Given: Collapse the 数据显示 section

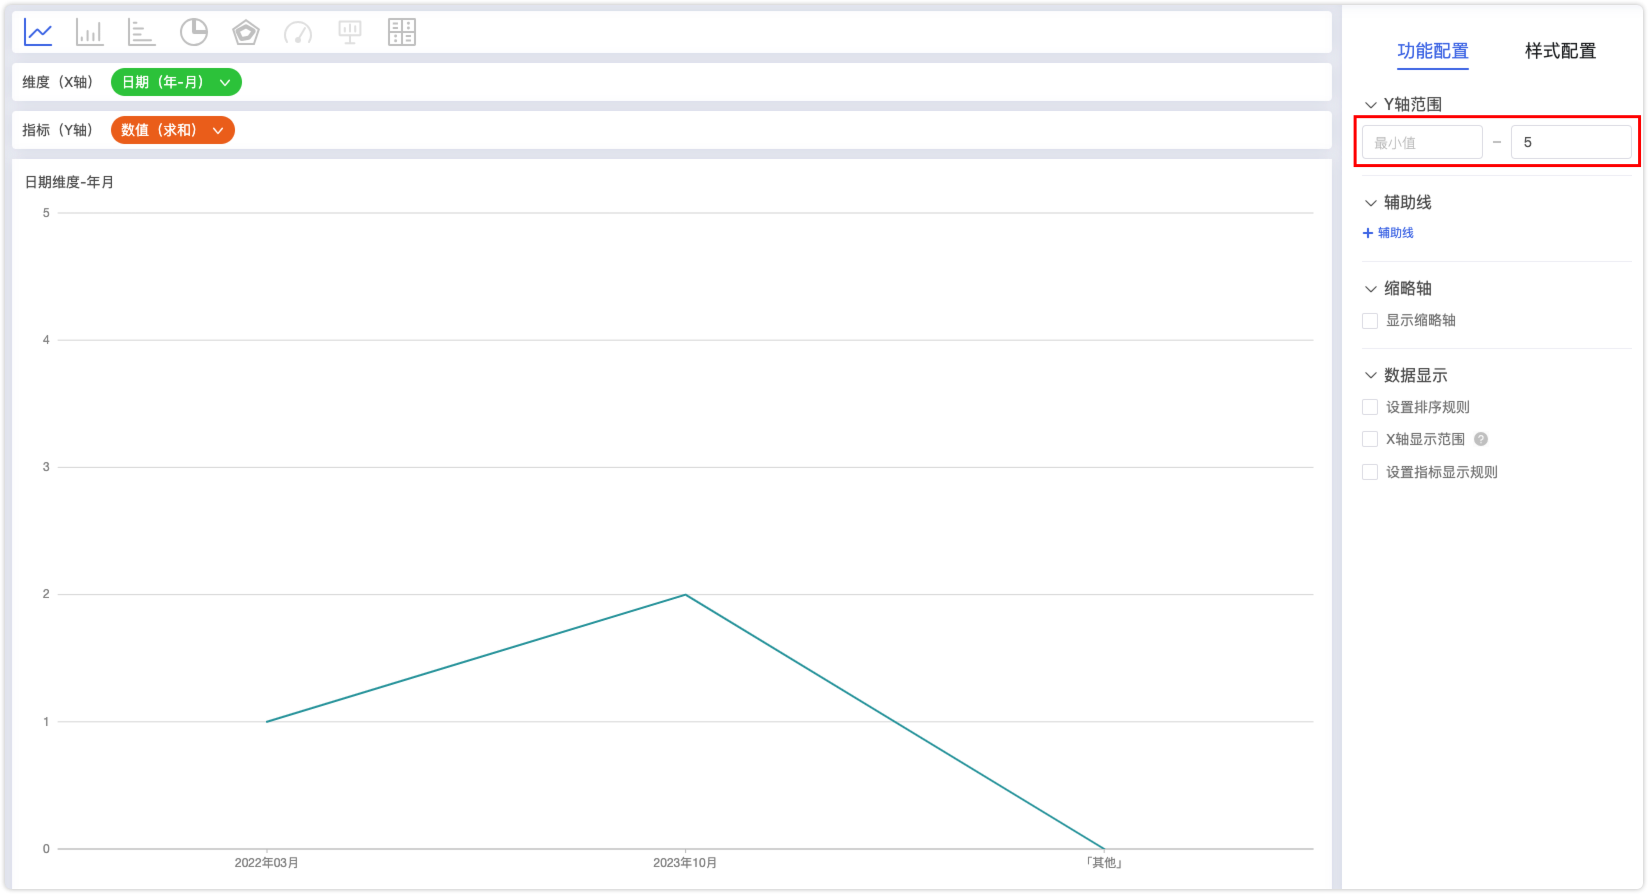Looking at the screenshot, I should point(1371,376).
